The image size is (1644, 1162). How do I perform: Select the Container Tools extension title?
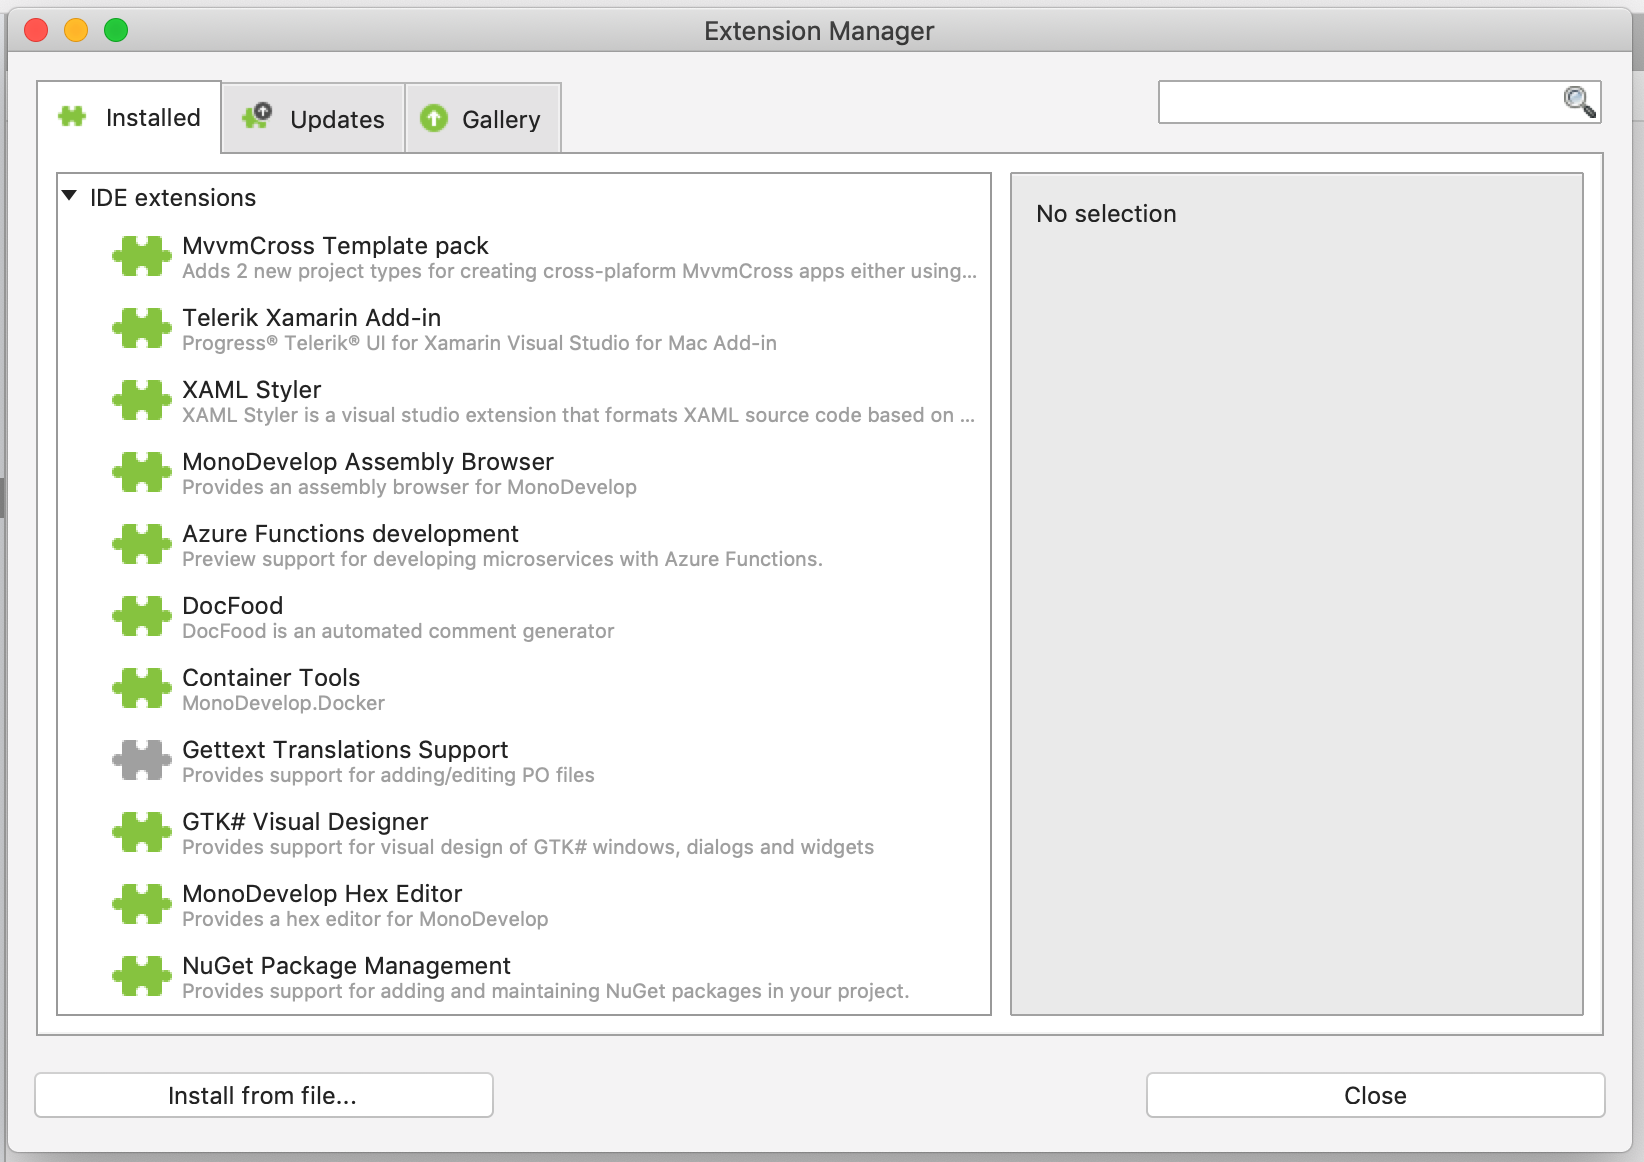[271, 678]
